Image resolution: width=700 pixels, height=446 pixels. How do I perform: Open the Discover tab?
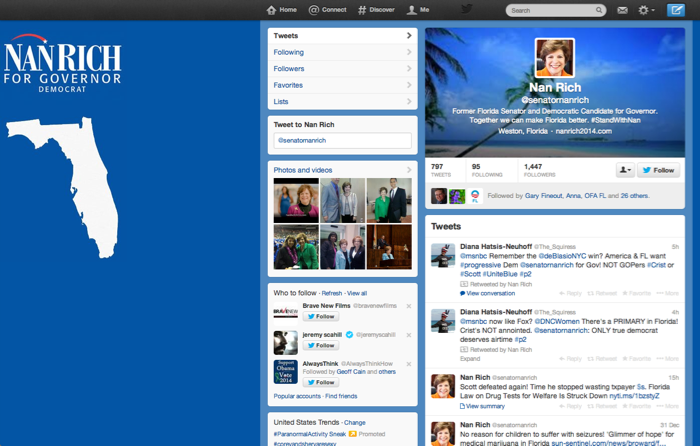[376, 10]
